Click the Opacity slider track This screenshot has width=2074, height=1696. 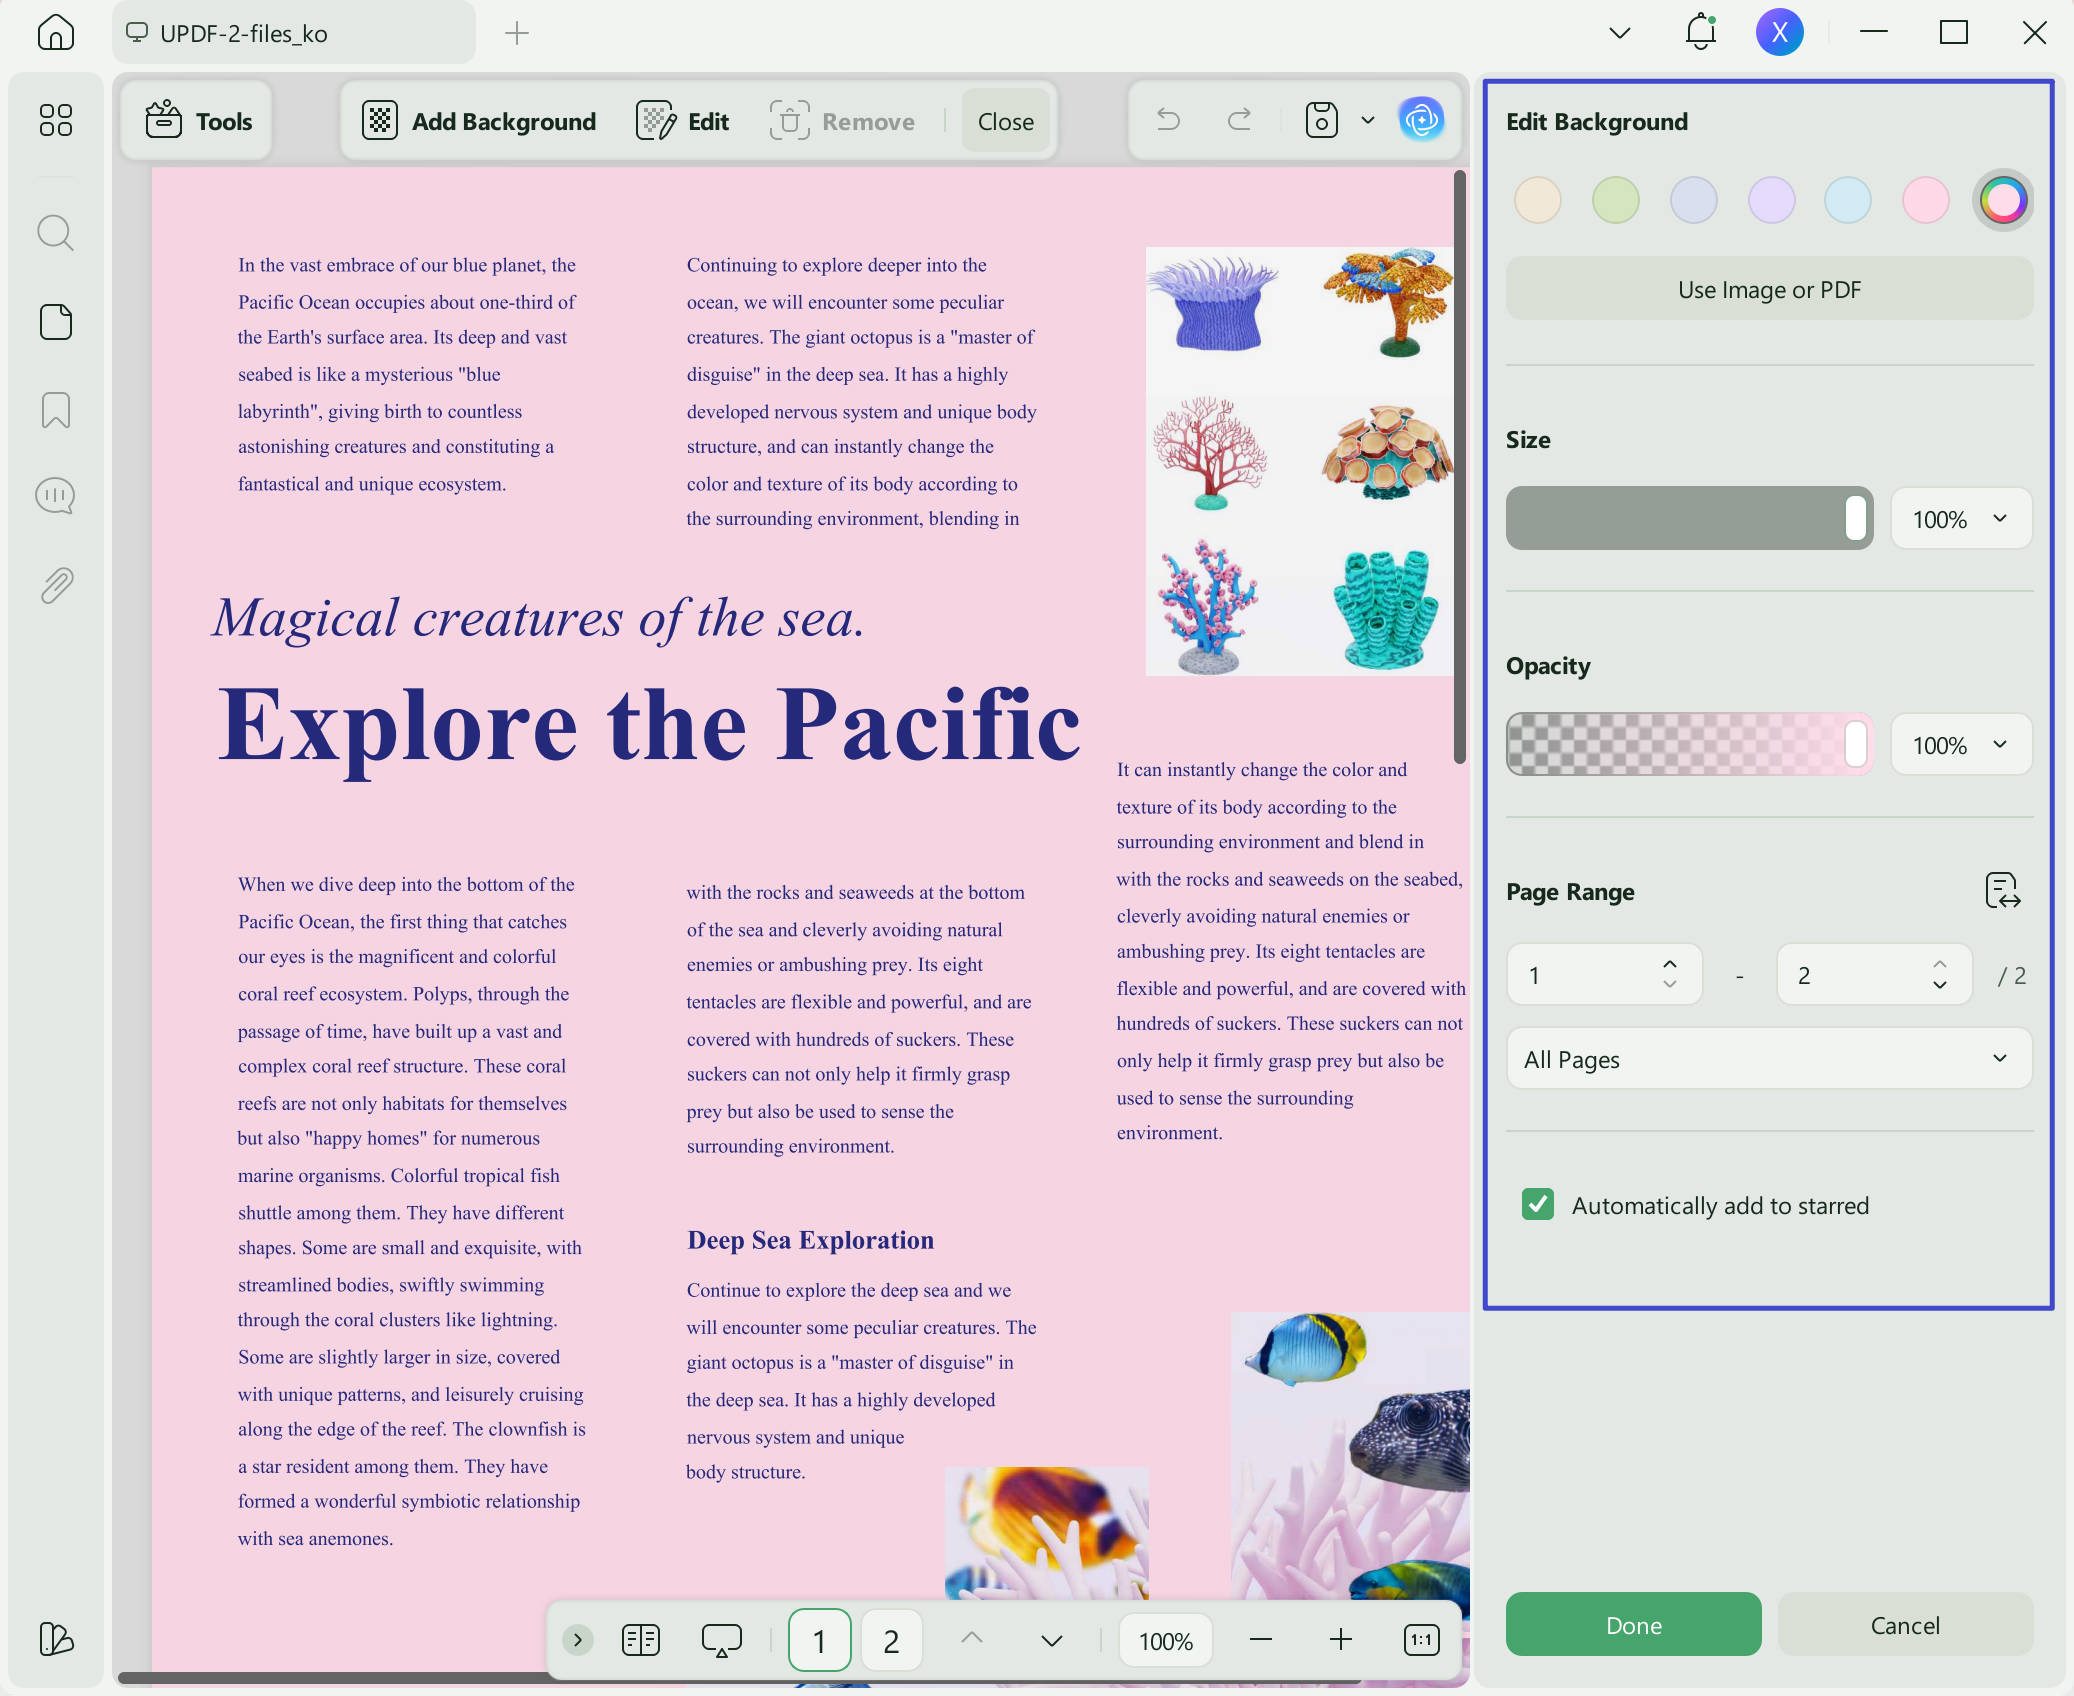1690,744
